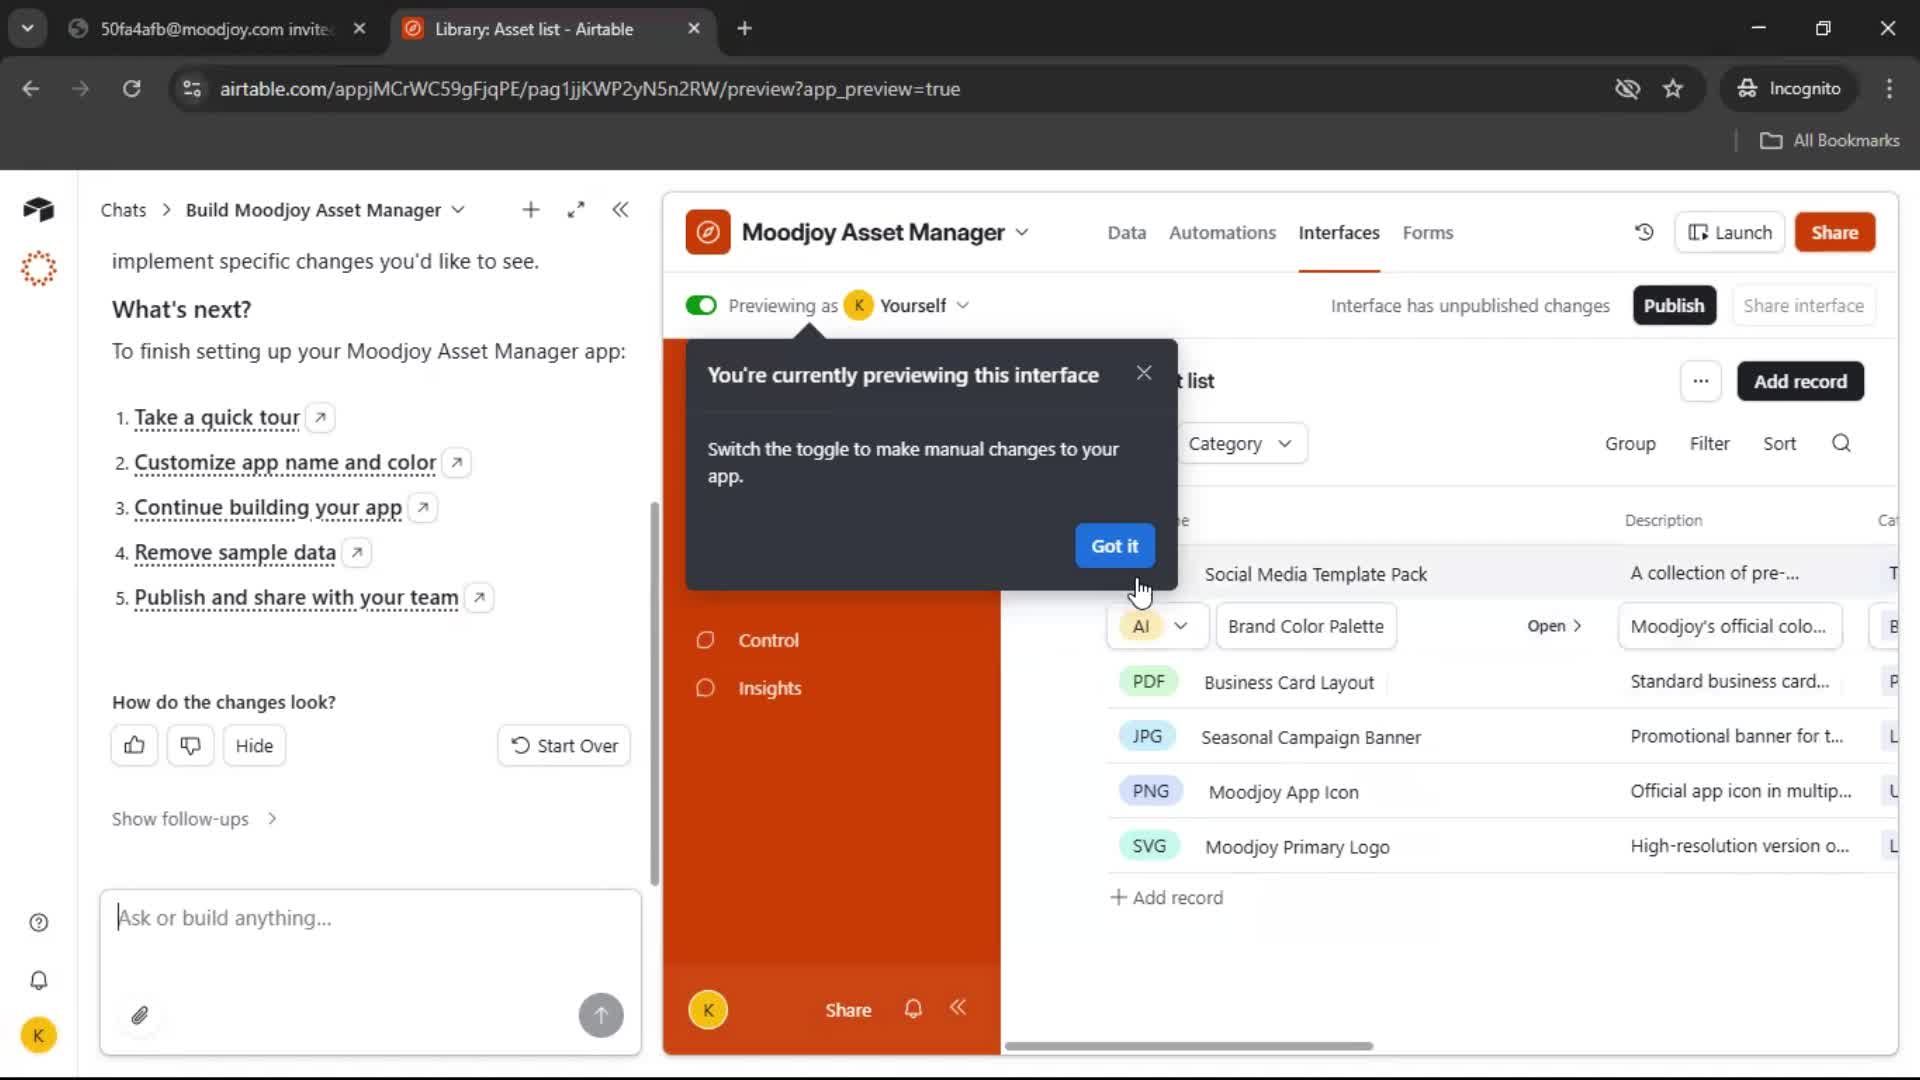Click Chats breadcrumb link
The image size is (1920, 1080).
pyautogui.click(x=123, y=210)
